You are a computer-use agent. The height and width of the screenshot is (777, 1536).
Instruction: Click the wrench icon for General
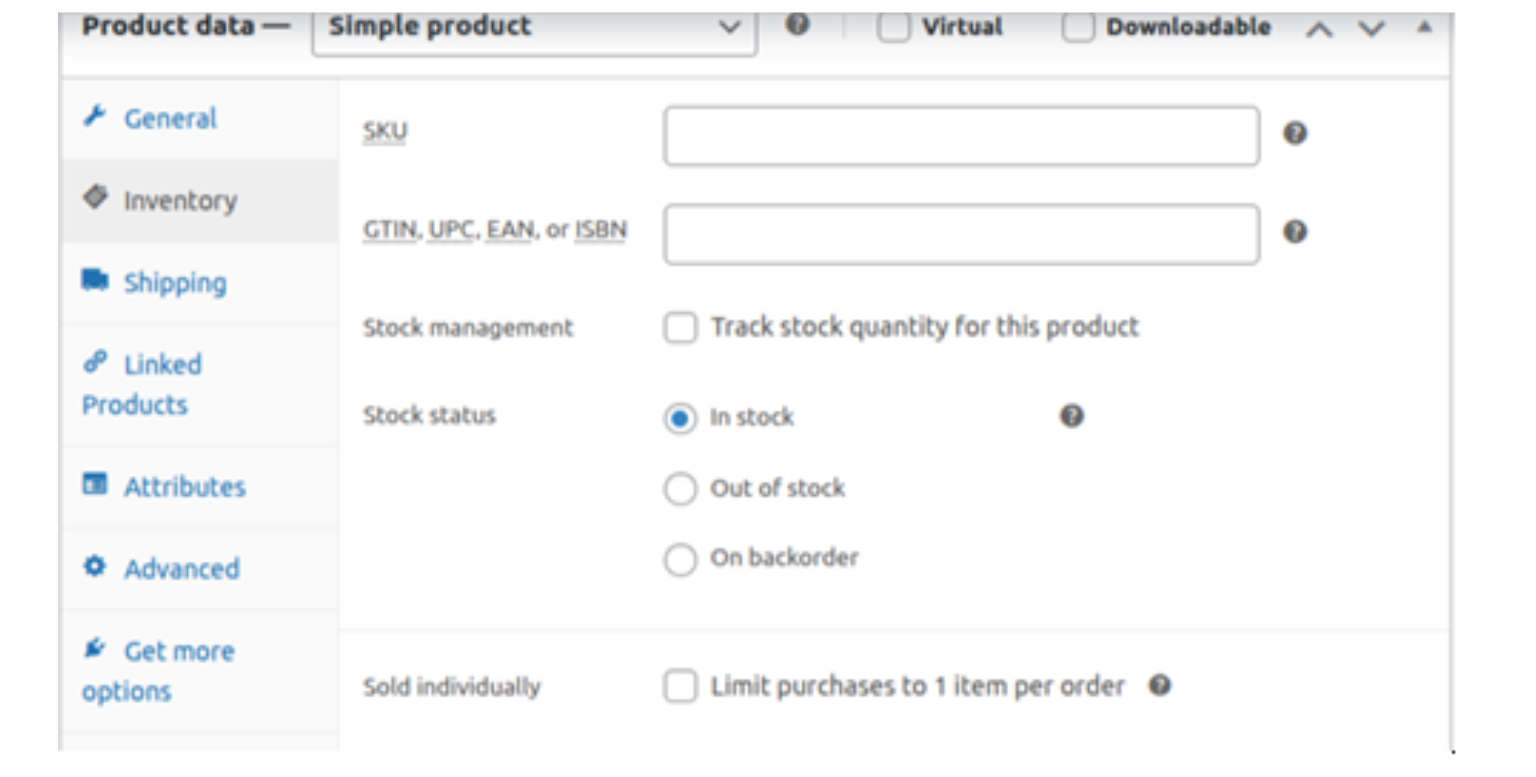(x=95, y=117)
